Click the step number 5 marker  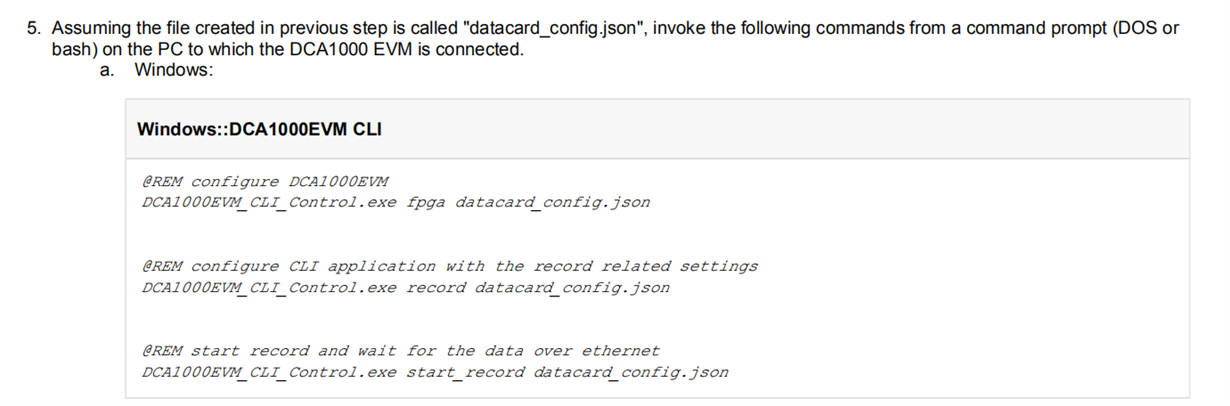[32, 28]
